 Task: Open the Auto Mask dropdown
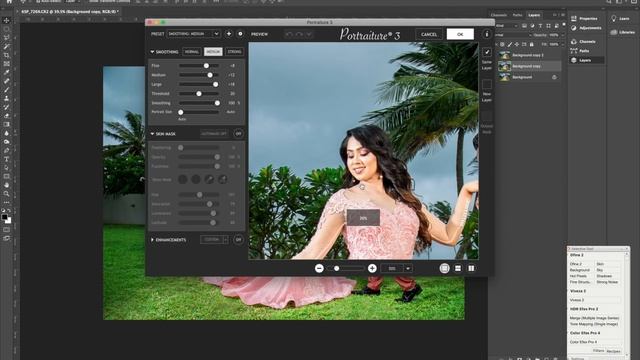[214, 133]
